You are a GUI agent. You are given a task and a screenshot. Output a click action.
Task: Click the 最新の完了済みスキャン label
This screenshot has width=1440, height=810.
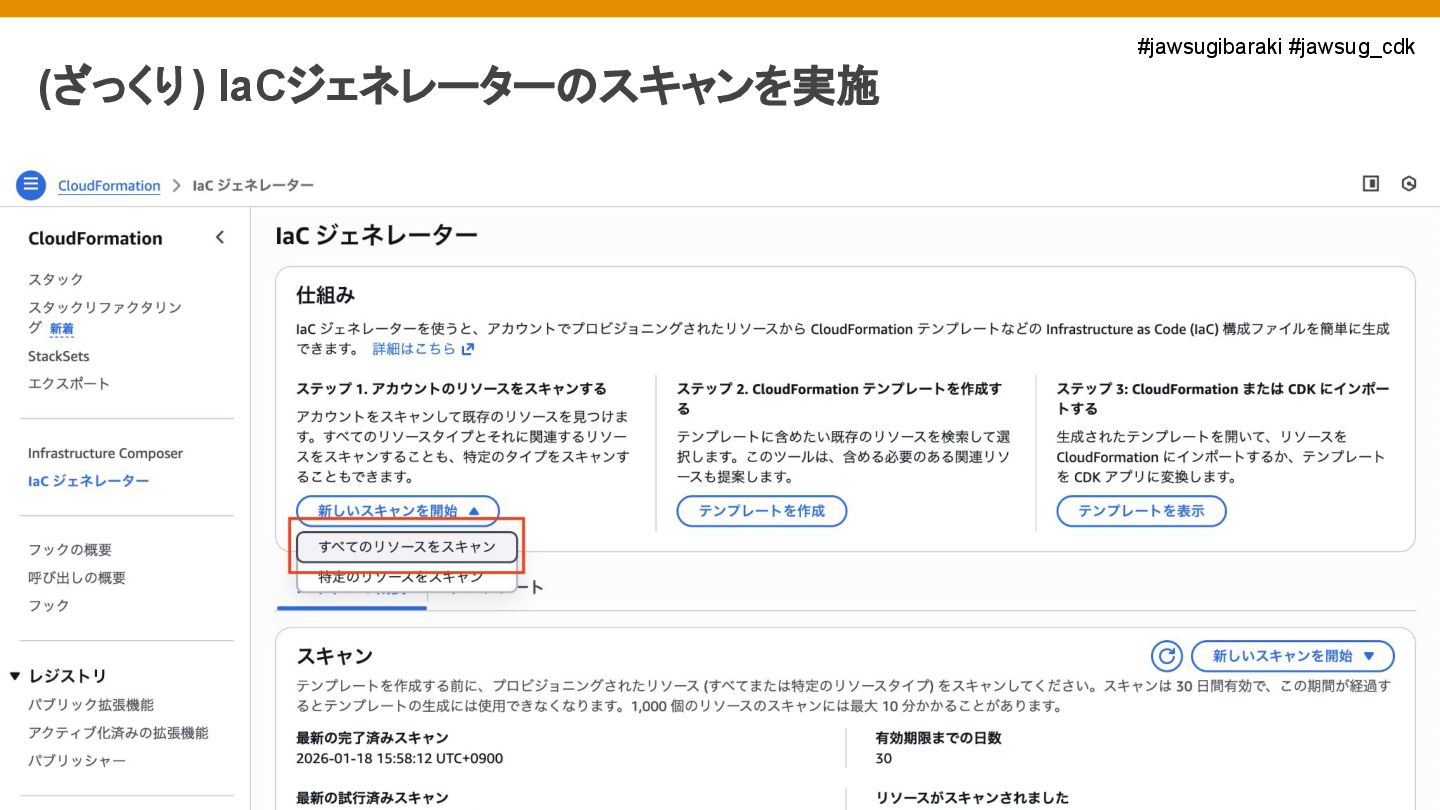point(372,738)
